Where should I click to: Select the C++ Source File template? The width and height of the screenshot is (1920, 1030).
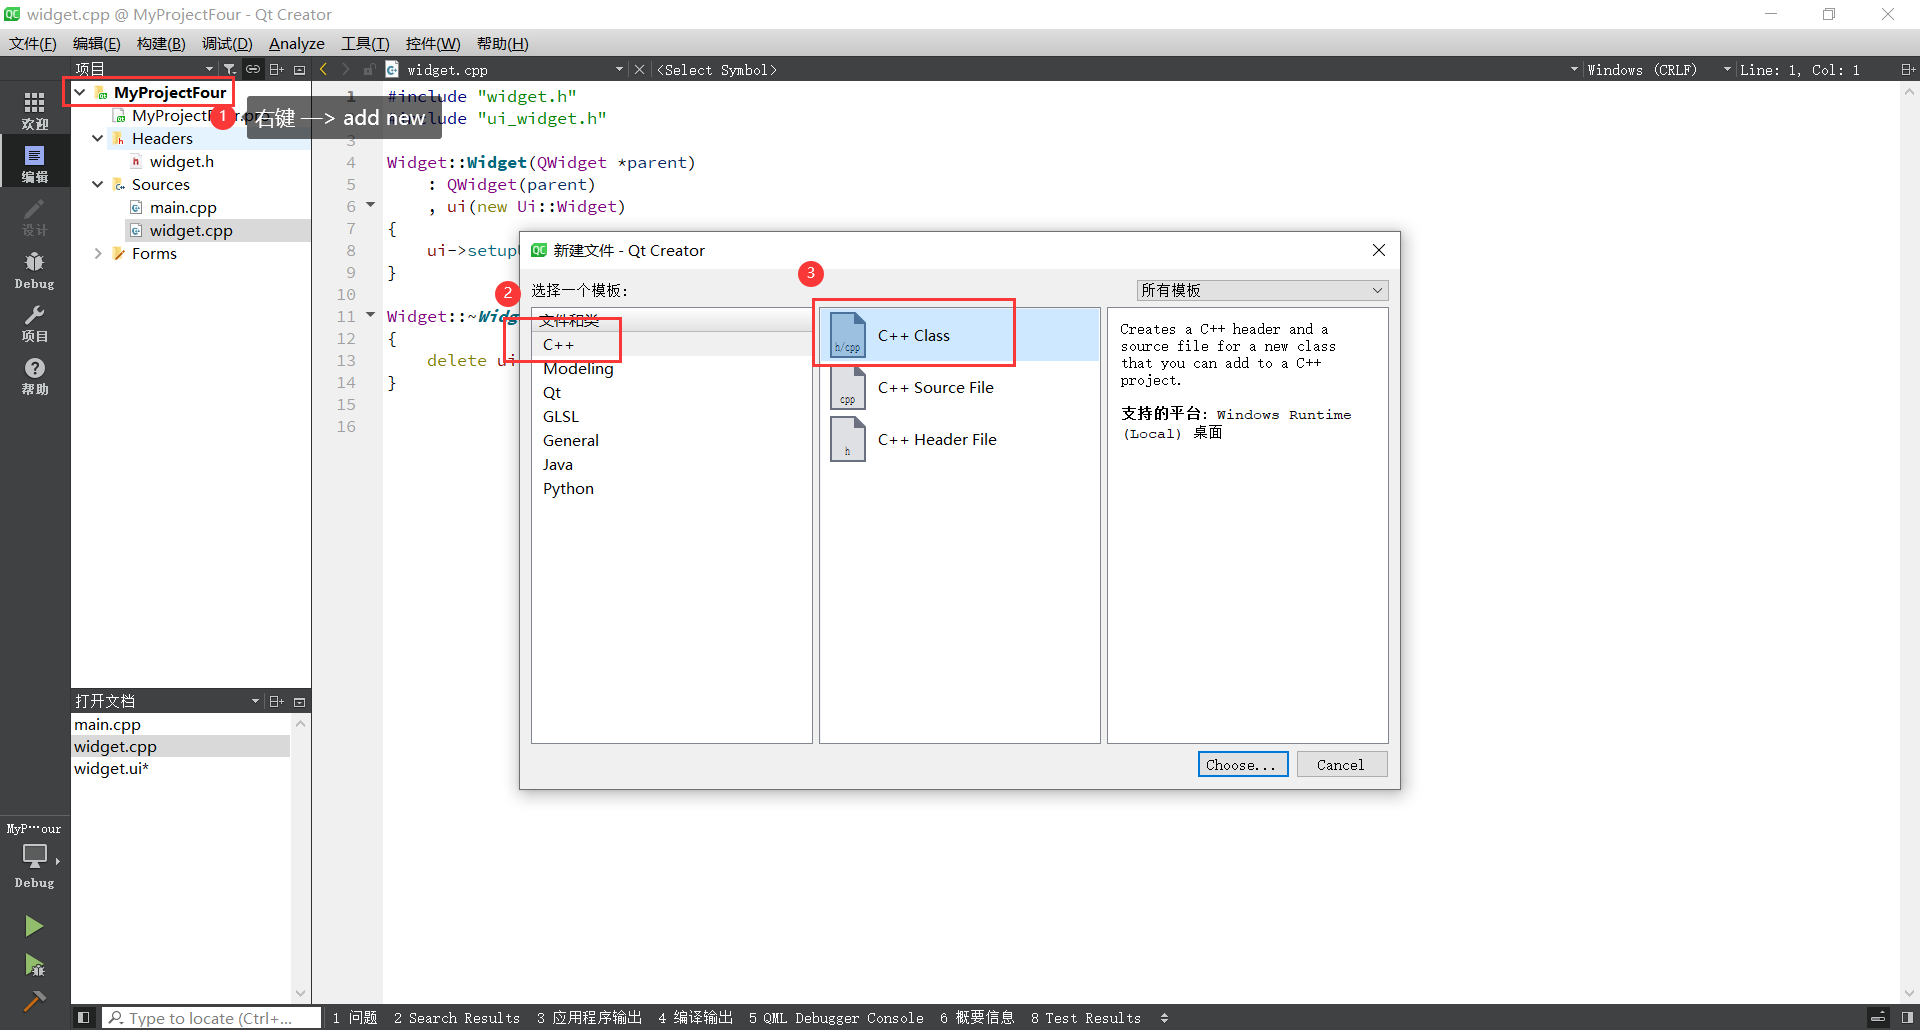coord(959,387)
